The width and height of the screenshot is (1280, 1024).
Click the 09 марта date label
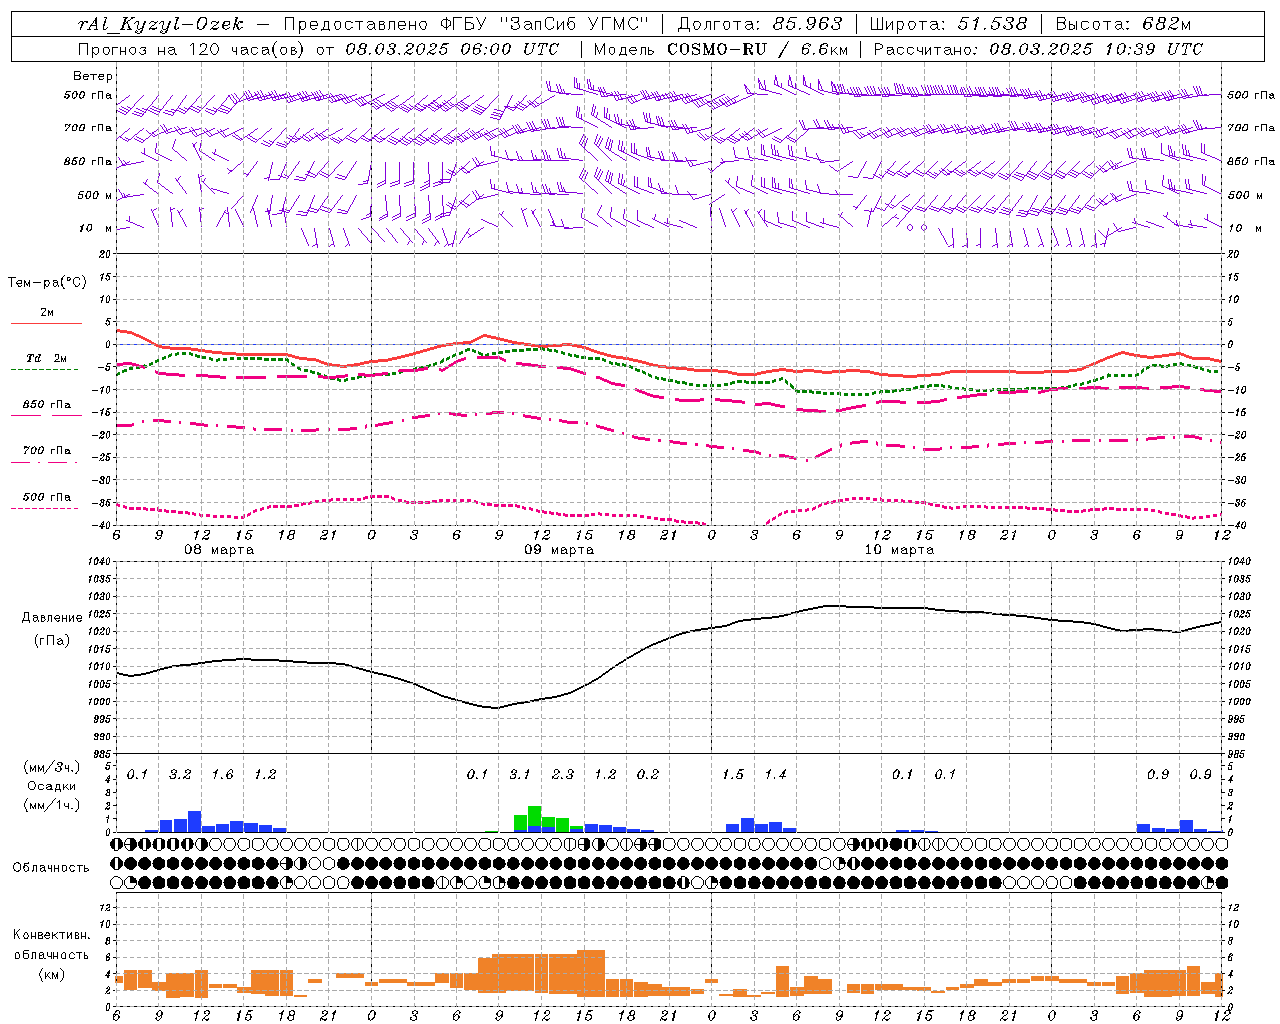(x=559, y=550)
